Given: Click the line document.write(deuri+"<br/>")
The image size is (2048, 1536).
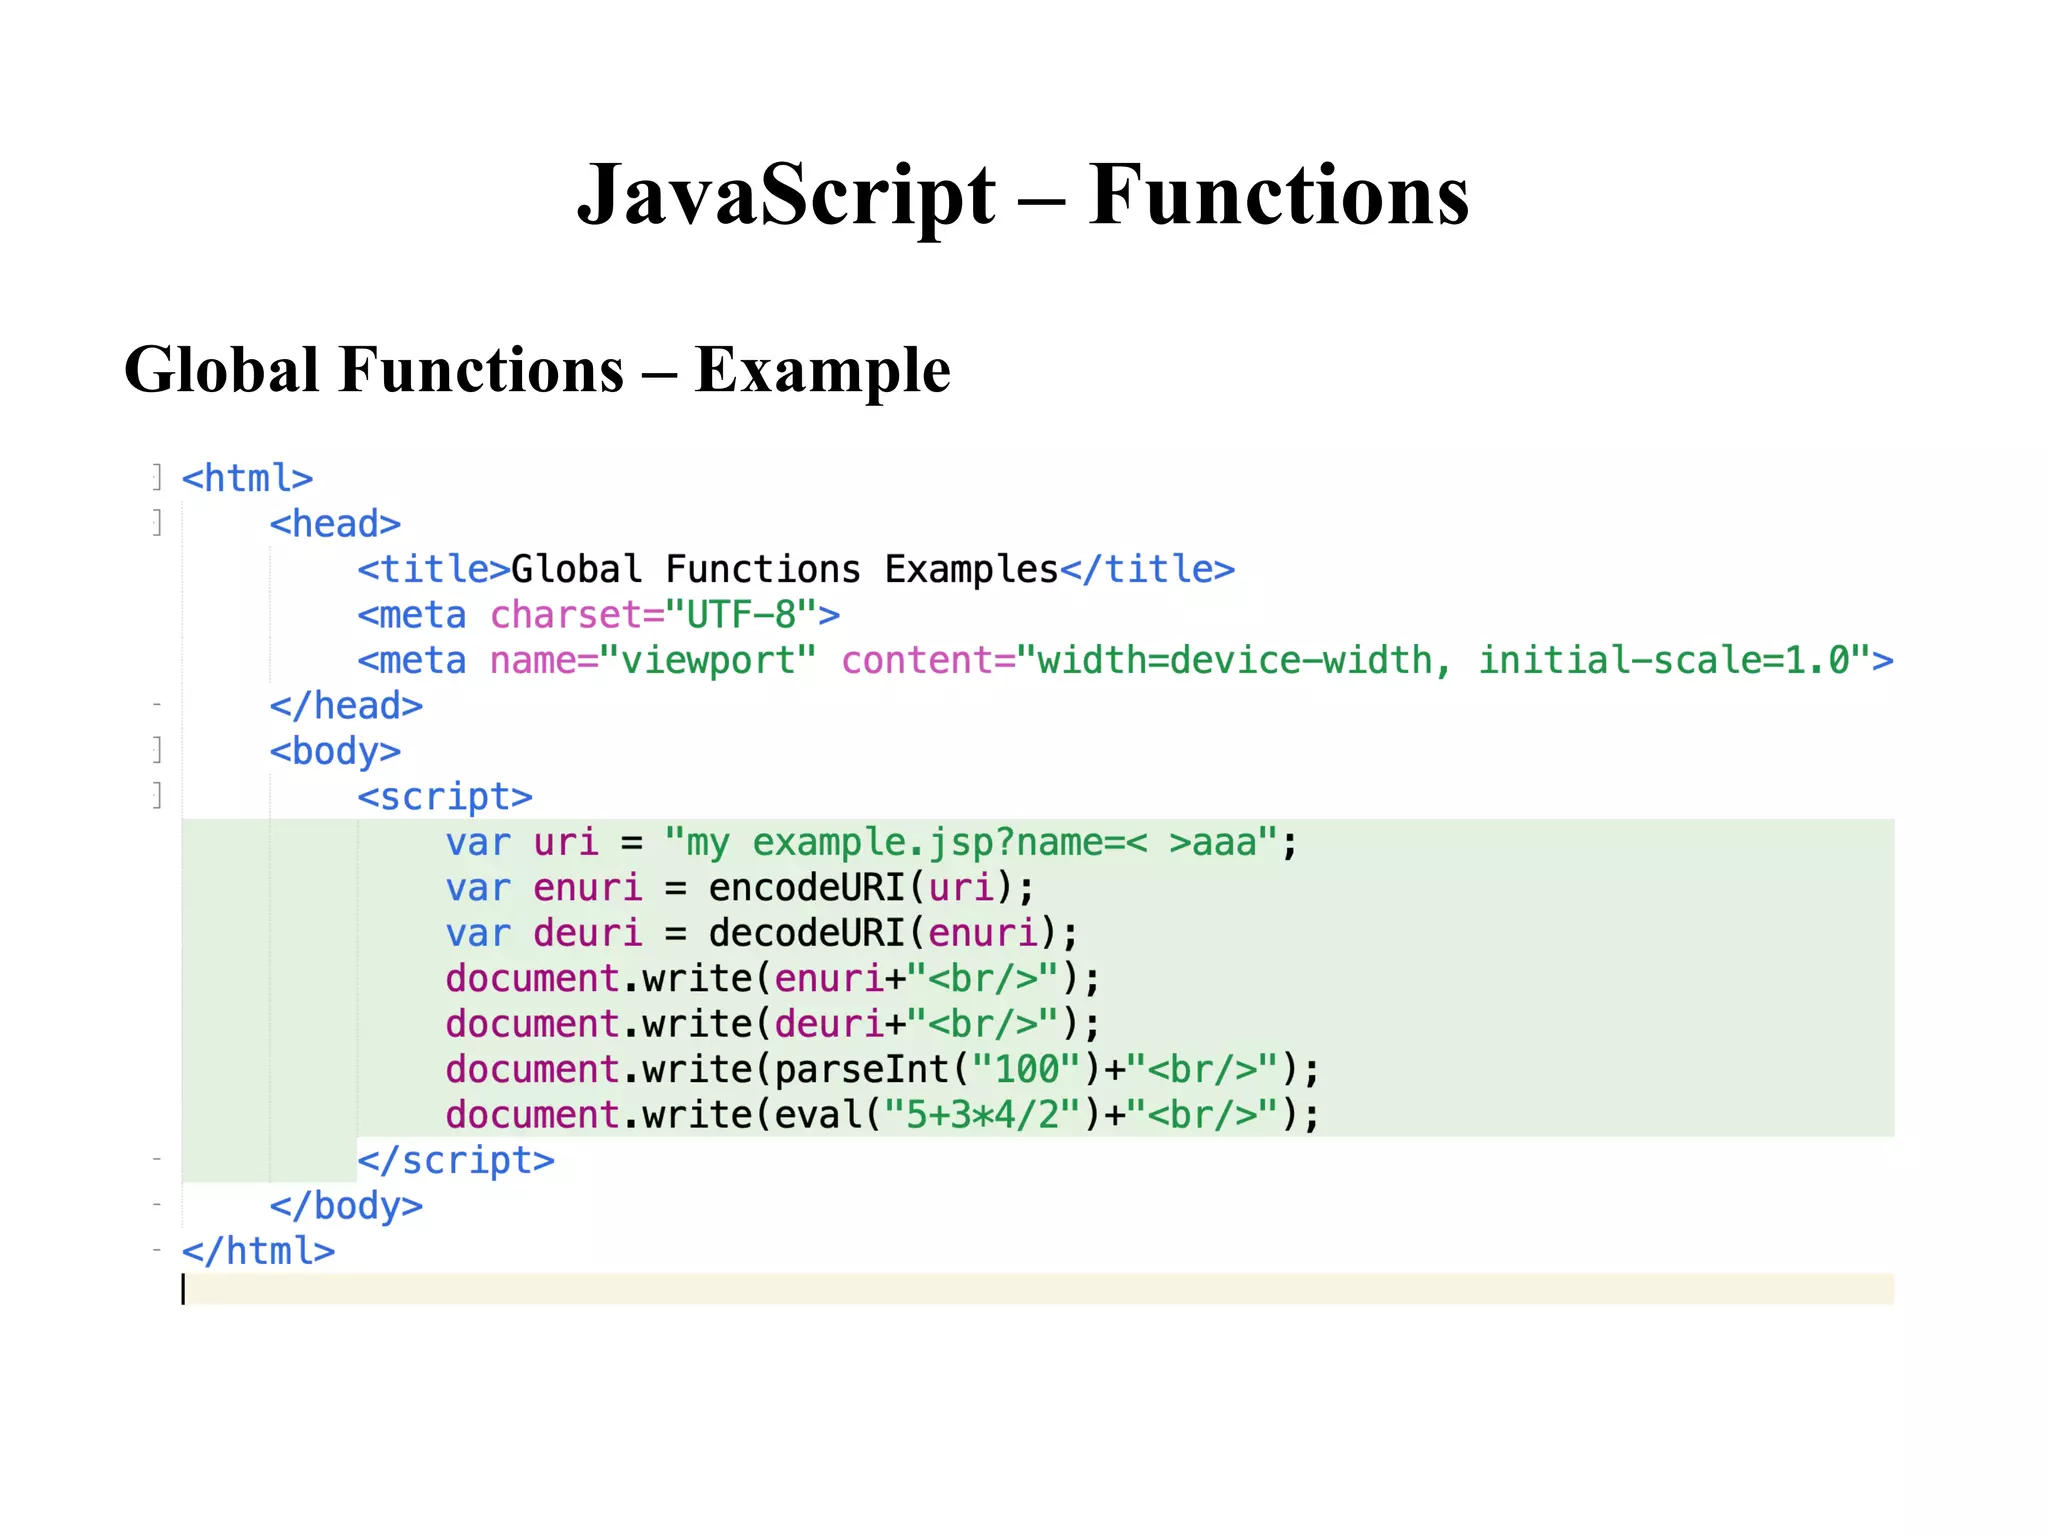Looking at the screenshot, I should [x=773, y=1024].
